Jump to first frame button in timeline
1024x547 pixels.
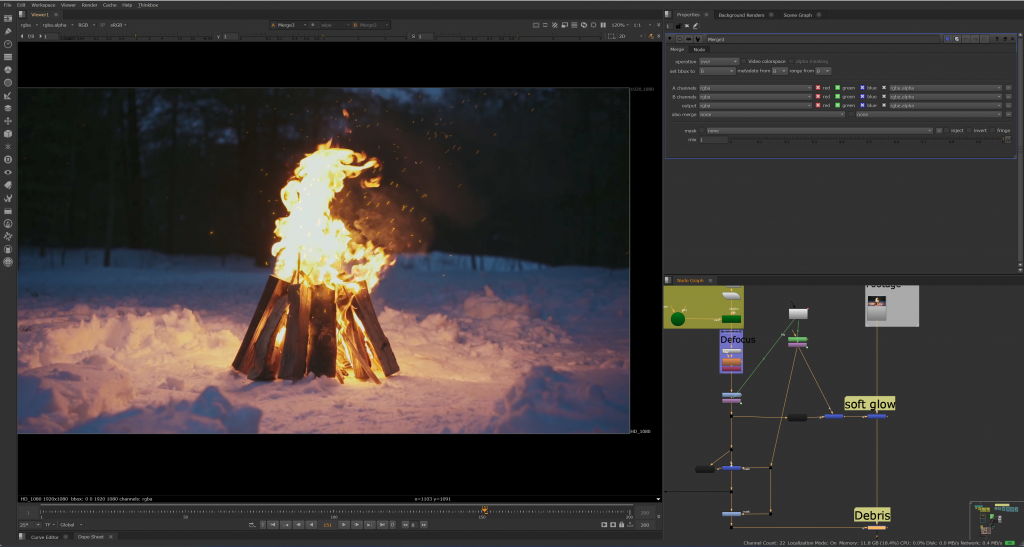pyautogui.click(x=274, y=524)
